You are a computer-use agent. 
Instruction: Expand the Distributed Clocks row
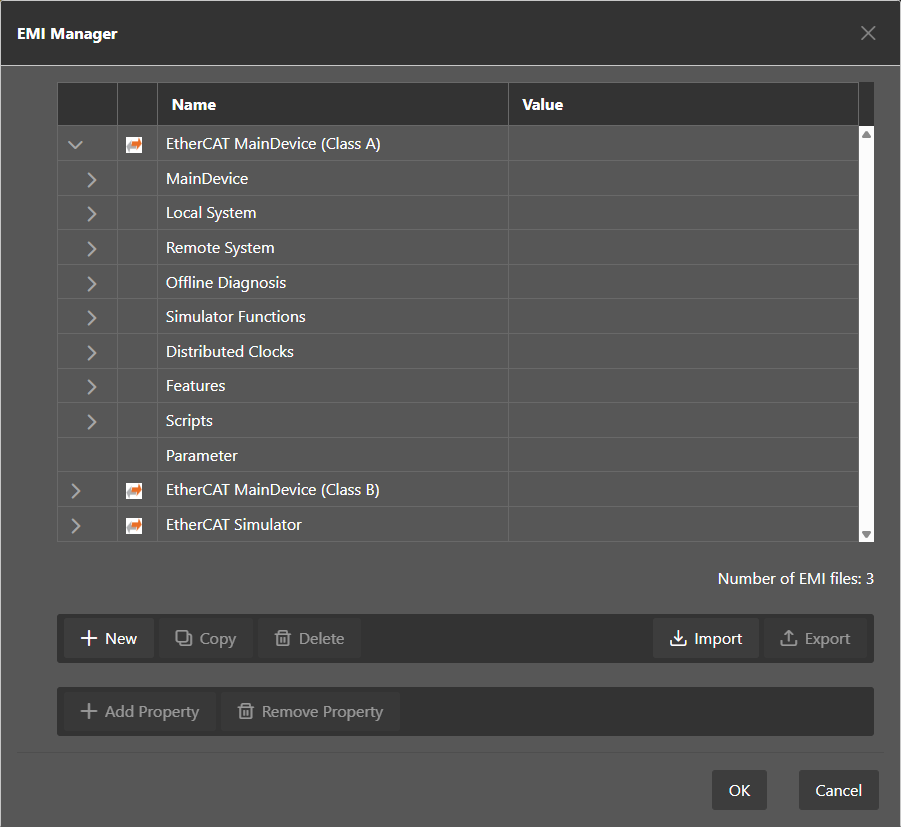[x=91, y=352]
